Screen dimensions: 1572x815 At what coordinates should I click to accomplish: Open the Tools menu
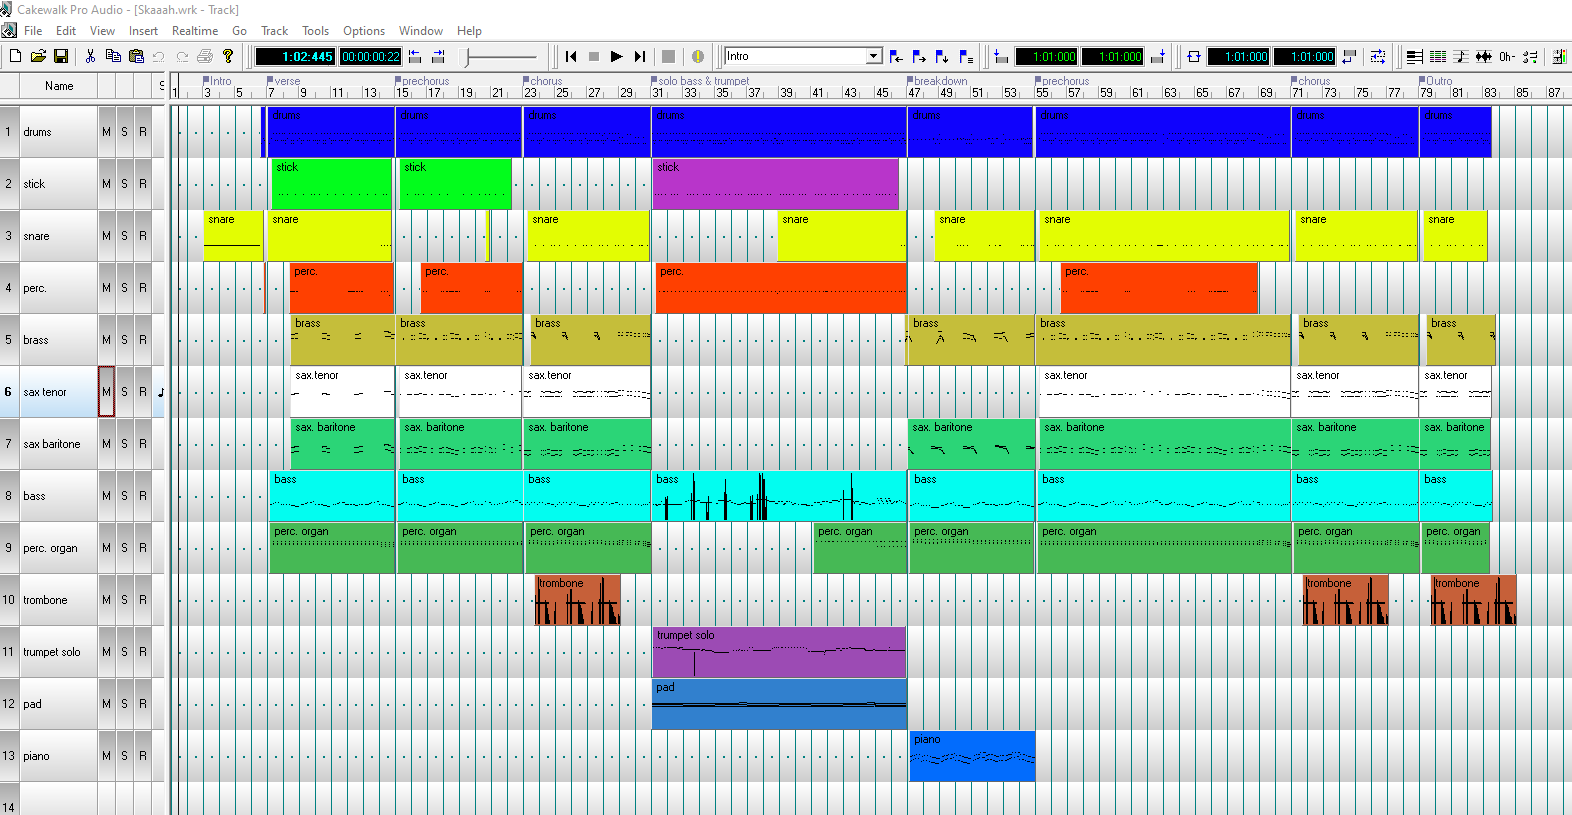point(315,31)
